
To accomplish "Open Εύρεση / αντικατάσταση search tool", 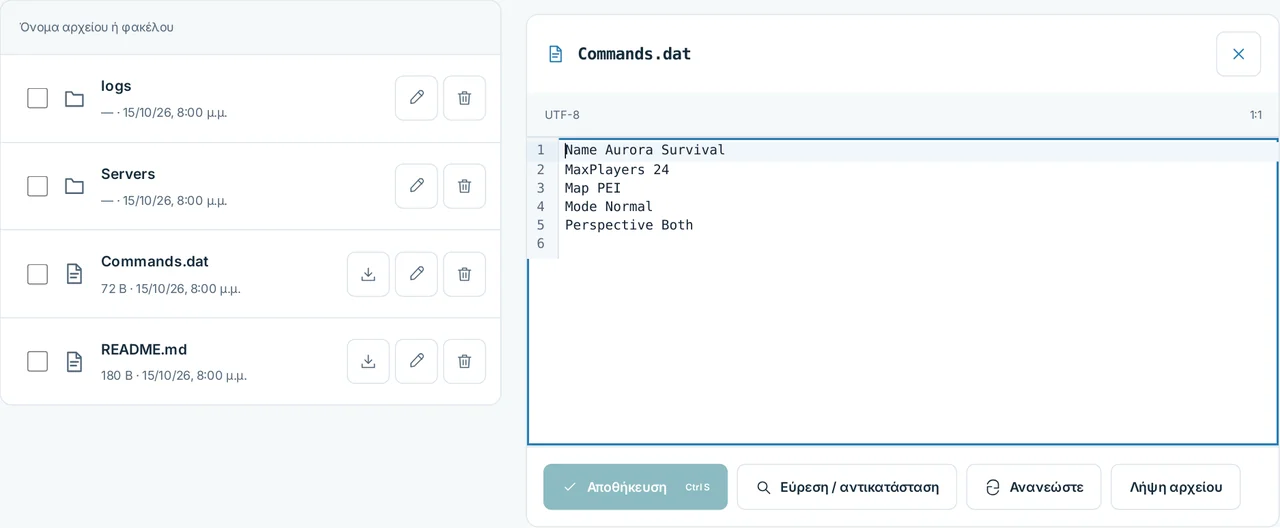I will coord(847,487).
